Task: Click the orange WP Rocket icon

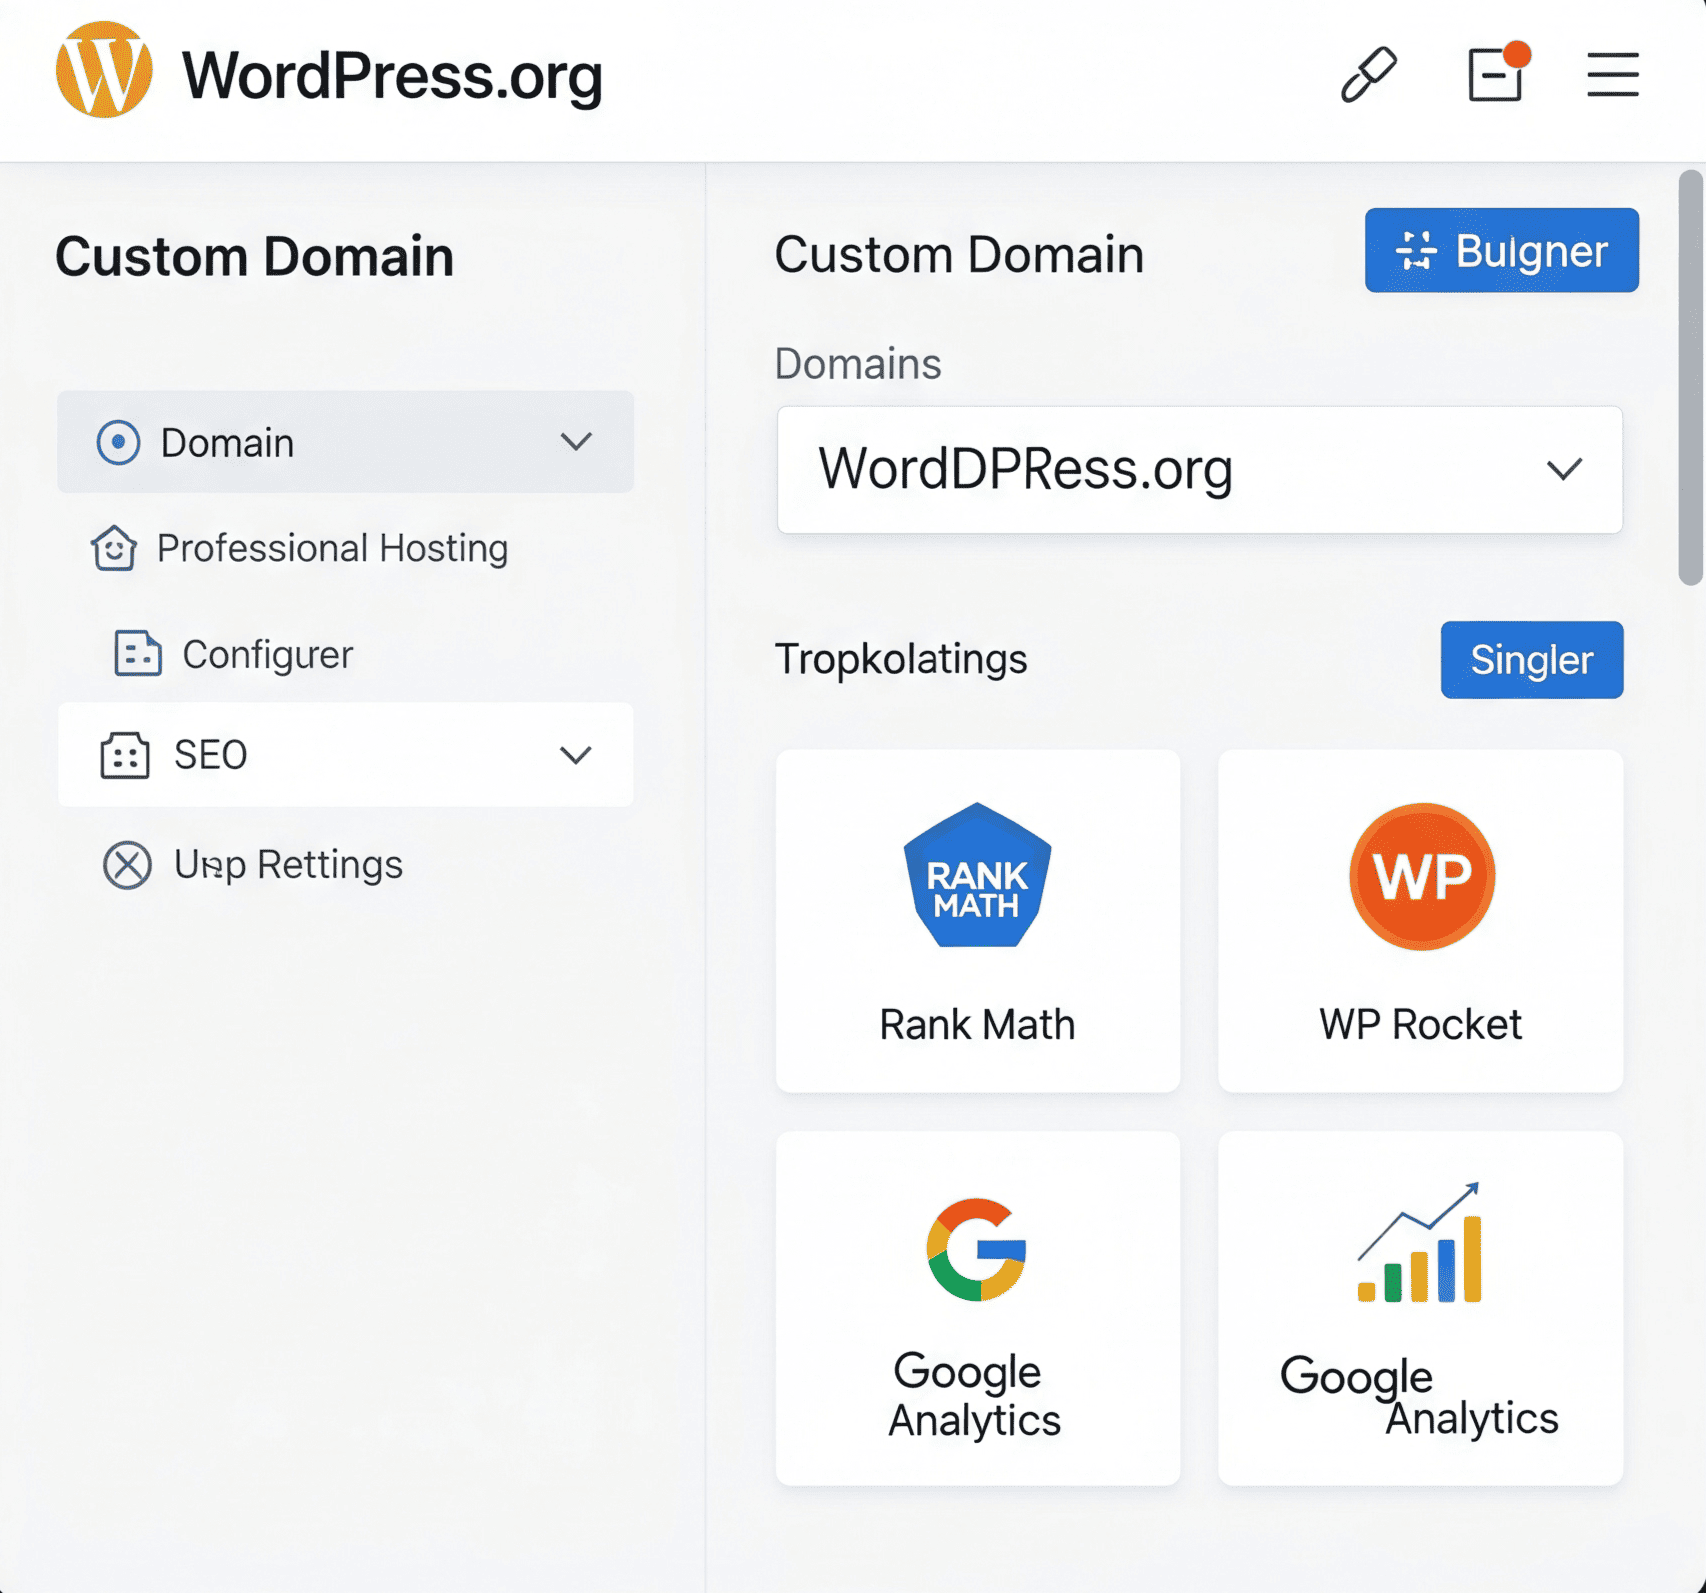Action: (x=1421, y=876)
